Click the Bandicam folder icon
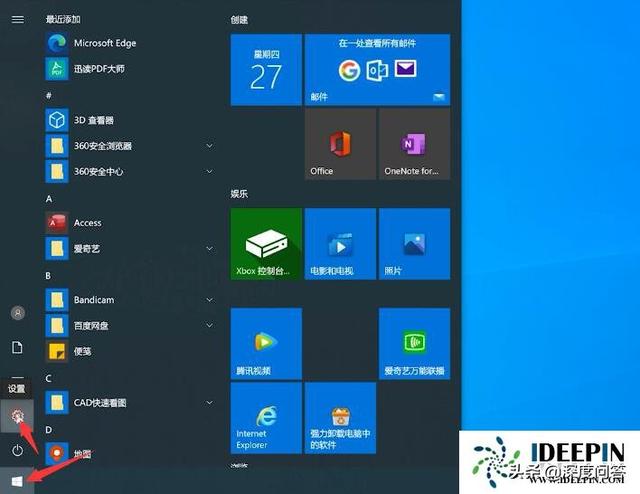This screenshot has width=640, height=494. [57, 300]
